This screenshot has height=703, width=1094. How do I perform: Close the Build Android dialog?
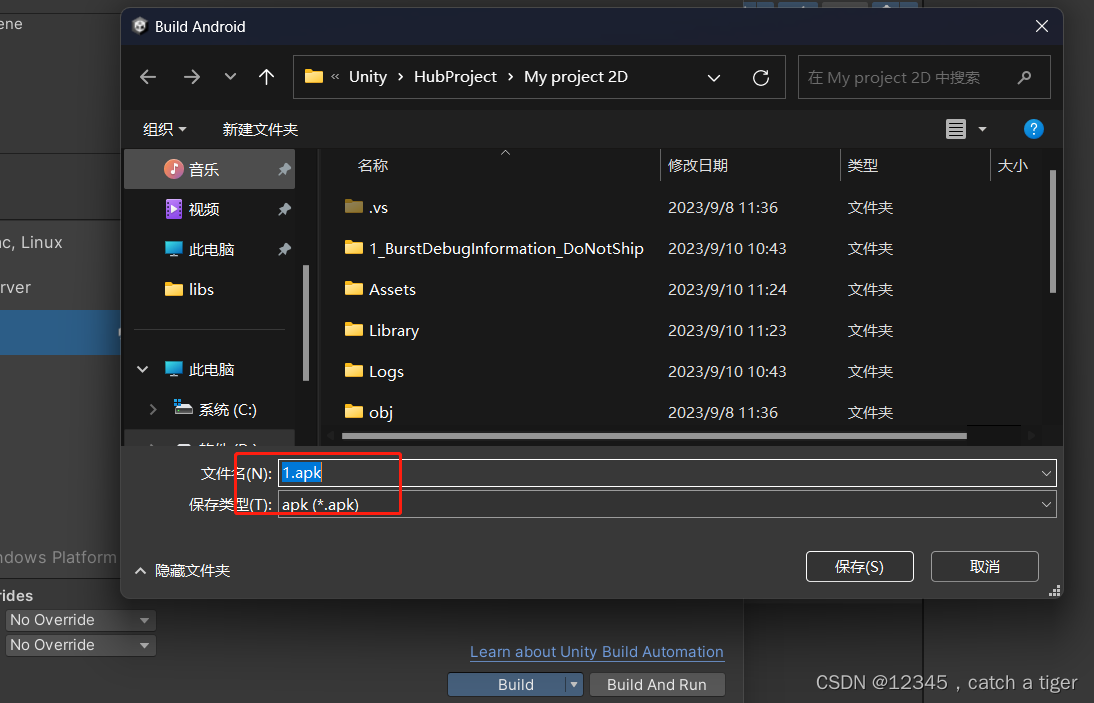tap(1042, 27)
